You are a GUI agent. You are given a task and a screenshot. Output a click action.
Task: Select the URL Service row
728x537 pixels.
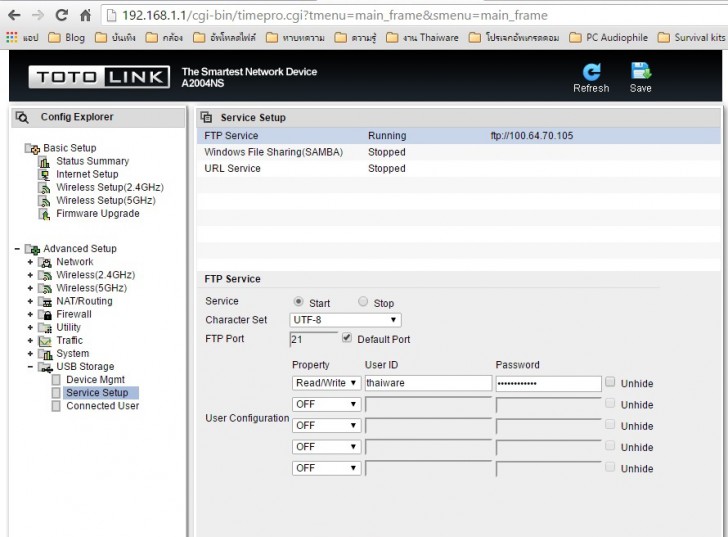click(459, 168)
